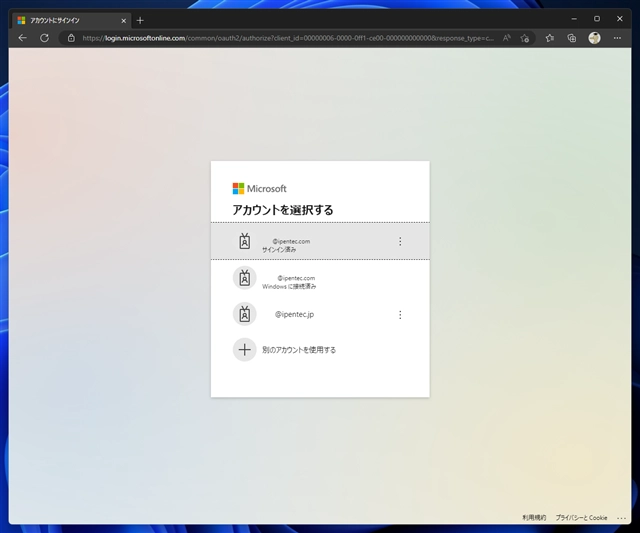This screenshot has width=640, height=533.
Task: Click the Microsoft logo
Action: 260,189
